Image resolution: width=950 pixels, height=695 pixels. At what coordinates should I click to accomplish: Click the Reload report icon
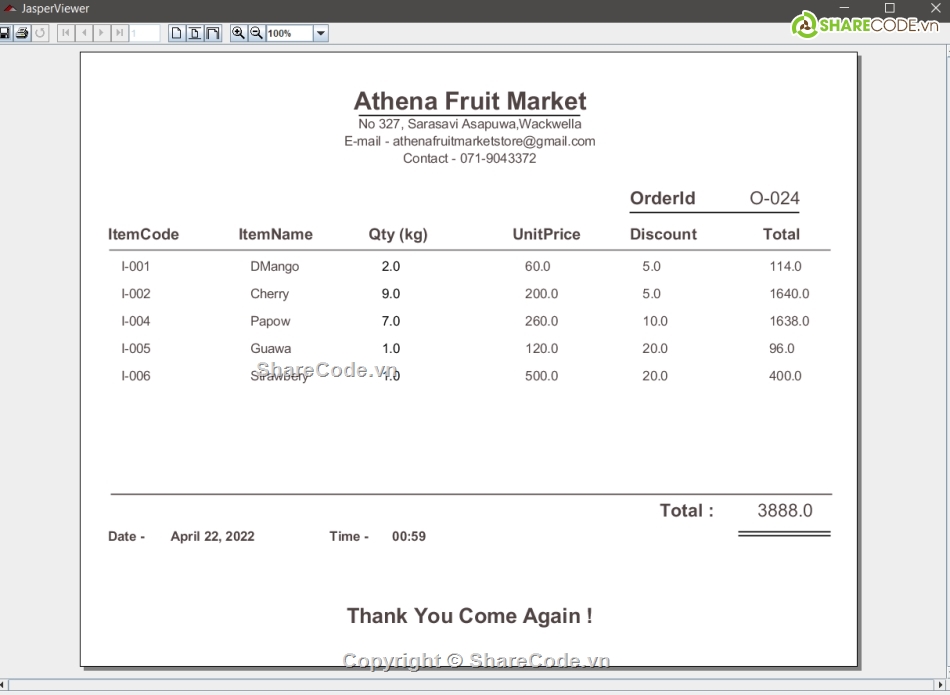tap(39, 33)
